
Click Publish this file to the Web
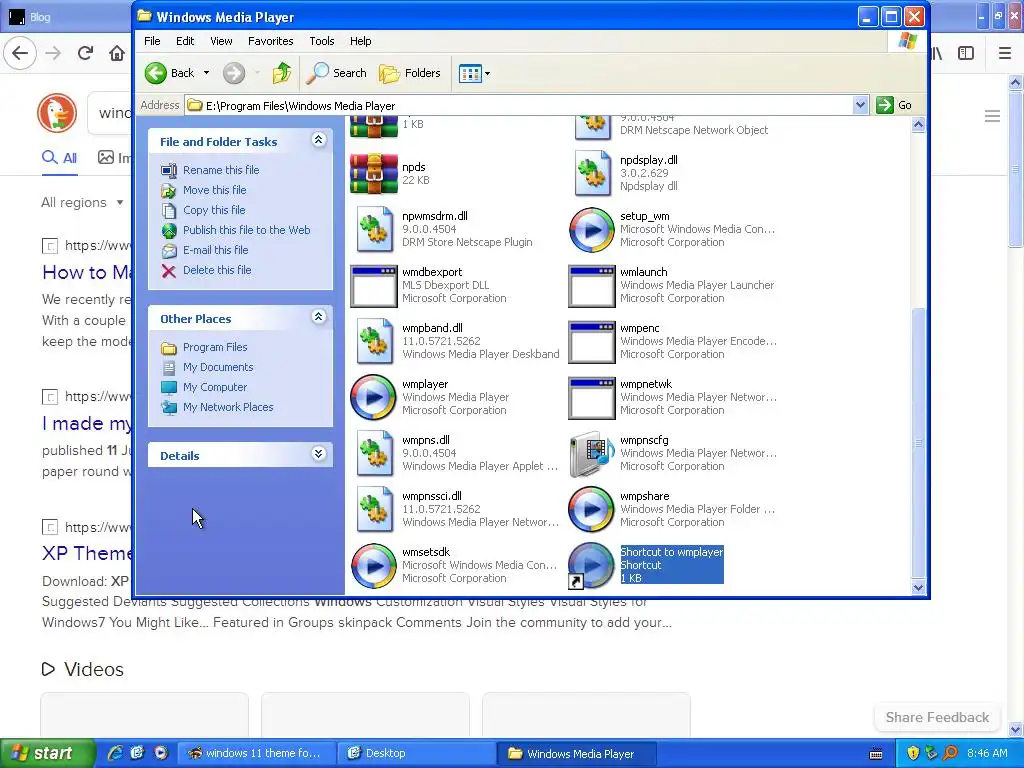coord(246,230)
